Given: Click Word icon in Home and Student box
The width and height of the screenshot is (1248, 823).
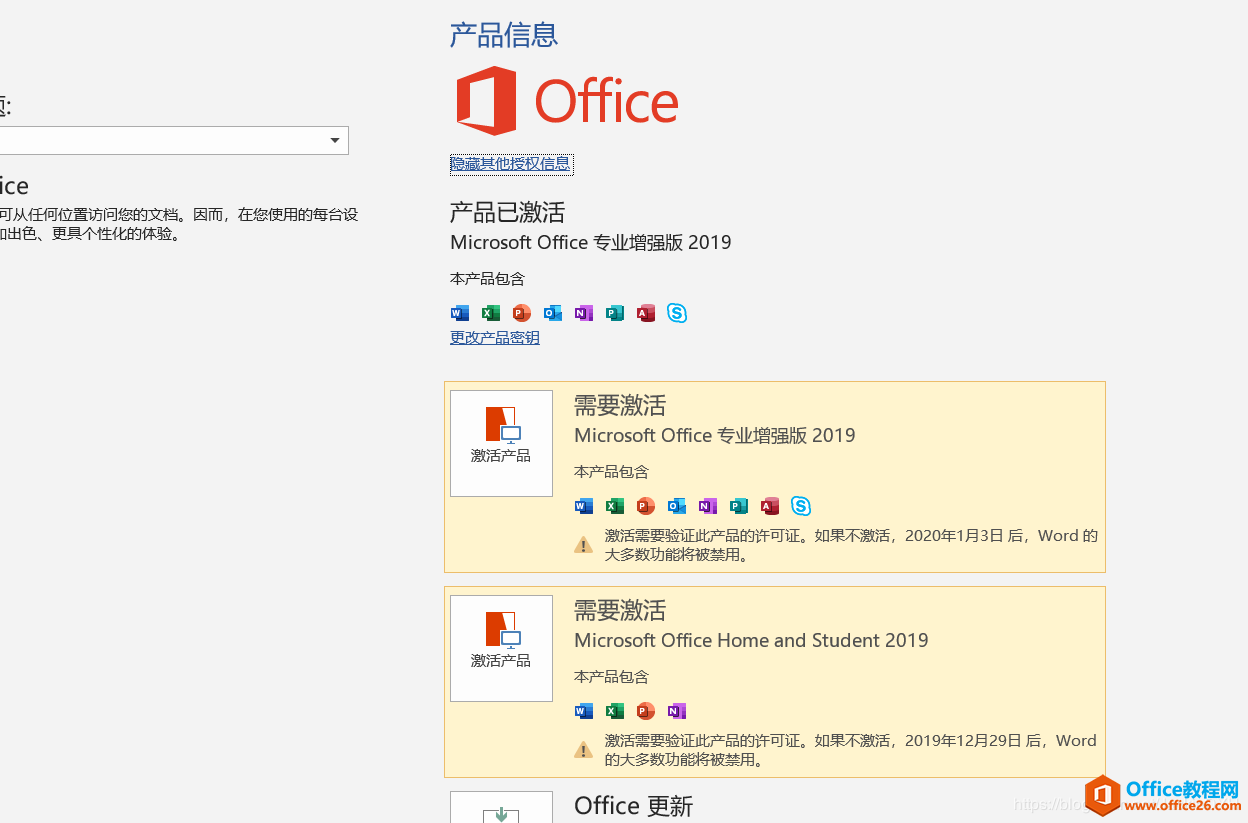Looking at the screenshot, I should (x=584, y=711).
